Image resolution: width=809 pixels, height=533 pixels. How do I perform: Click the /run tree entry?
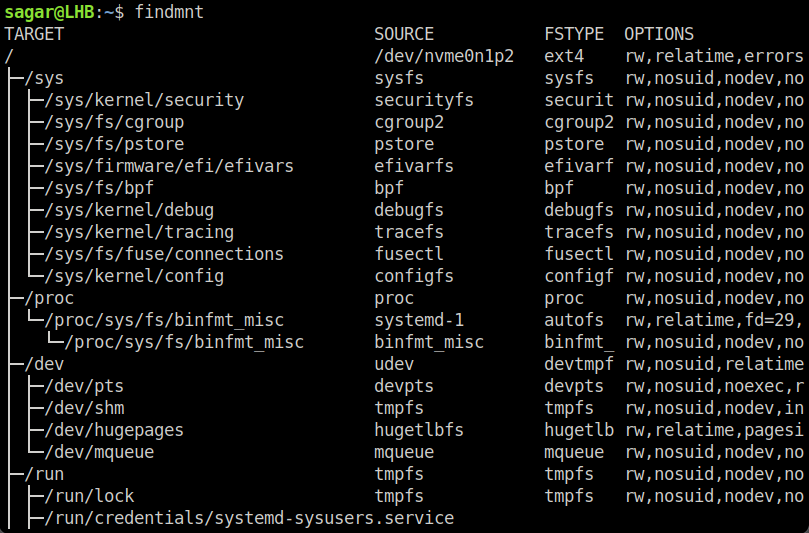coord(44,474)
